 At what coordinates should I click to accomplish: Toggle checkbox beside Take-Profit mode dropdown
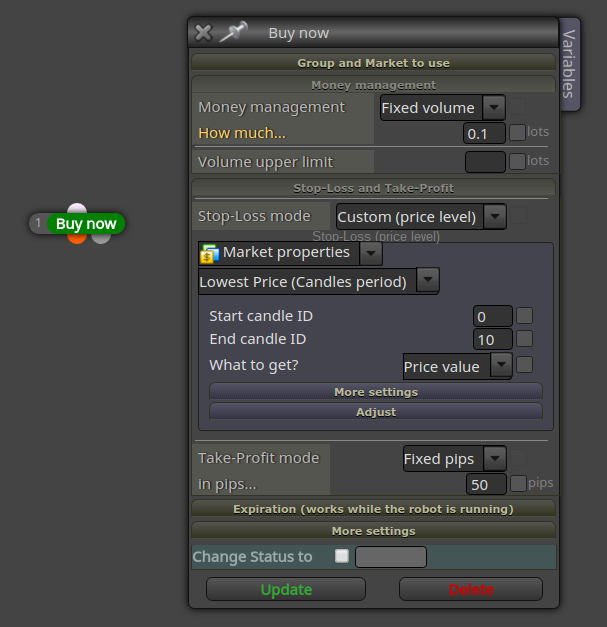coord(519,457)
